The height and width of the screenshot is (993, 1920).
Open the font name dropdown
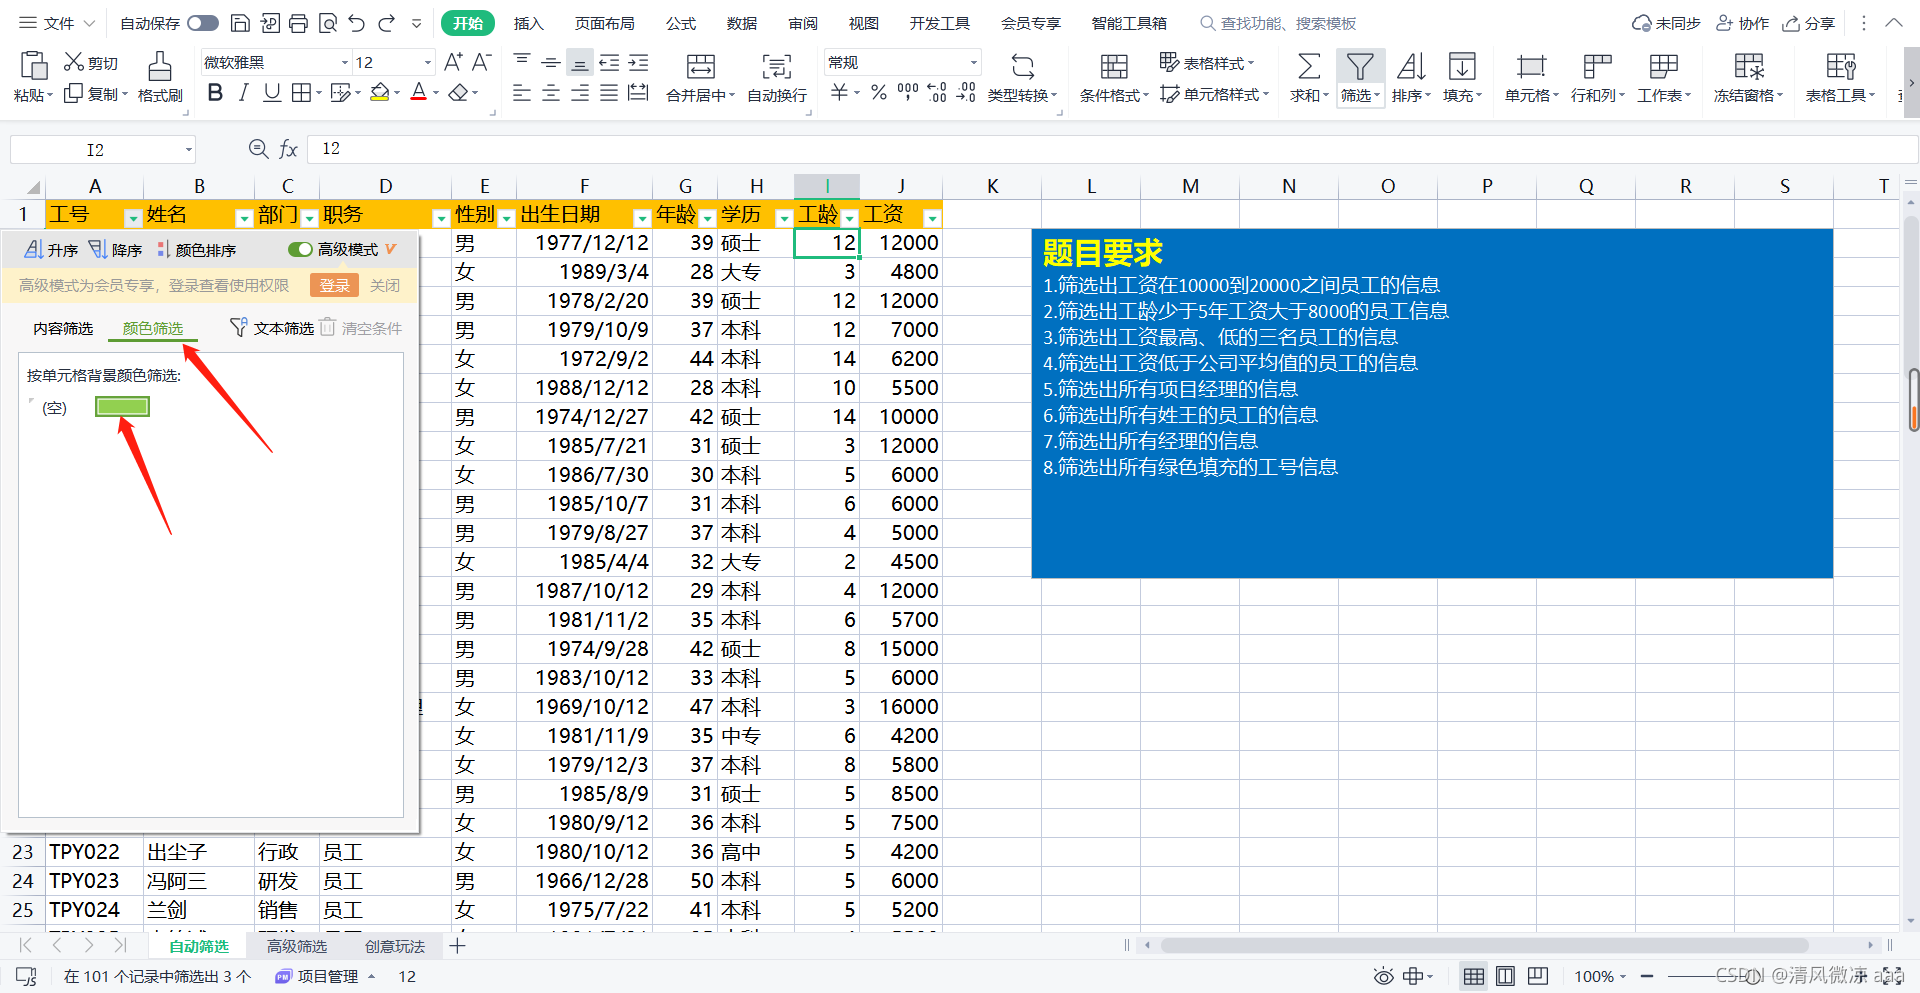pyautogui.click(x=345, y=62)
